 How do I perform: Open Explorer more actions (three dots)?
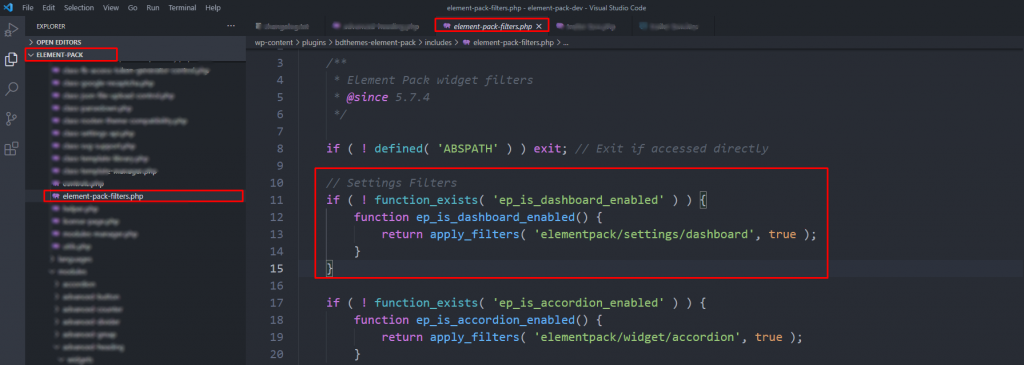(231, 26)
